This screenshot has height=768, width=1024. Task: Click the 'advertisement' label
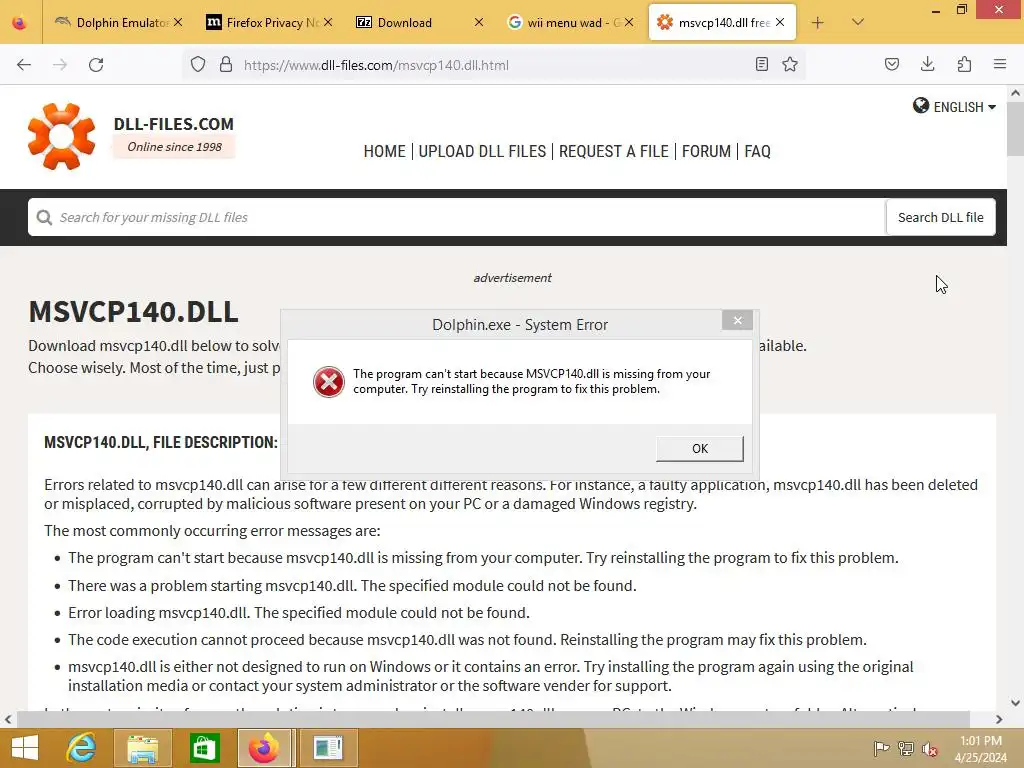pos(513,278)
